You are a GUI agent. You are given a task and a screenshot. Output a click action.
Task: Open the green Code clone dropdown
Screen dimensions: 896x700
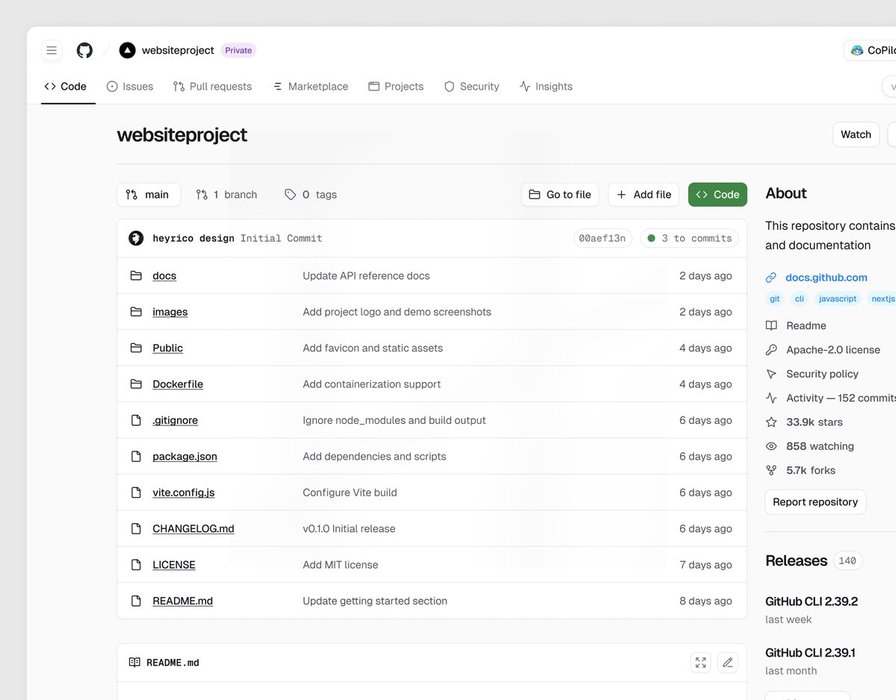coord(717,194)
